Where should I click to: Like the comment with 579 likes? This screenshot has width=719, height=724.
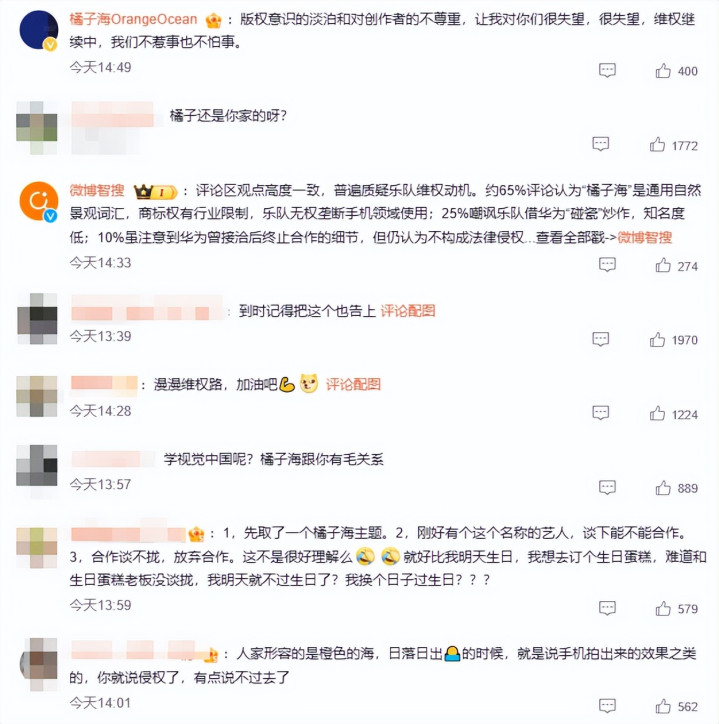click(663, 609)
